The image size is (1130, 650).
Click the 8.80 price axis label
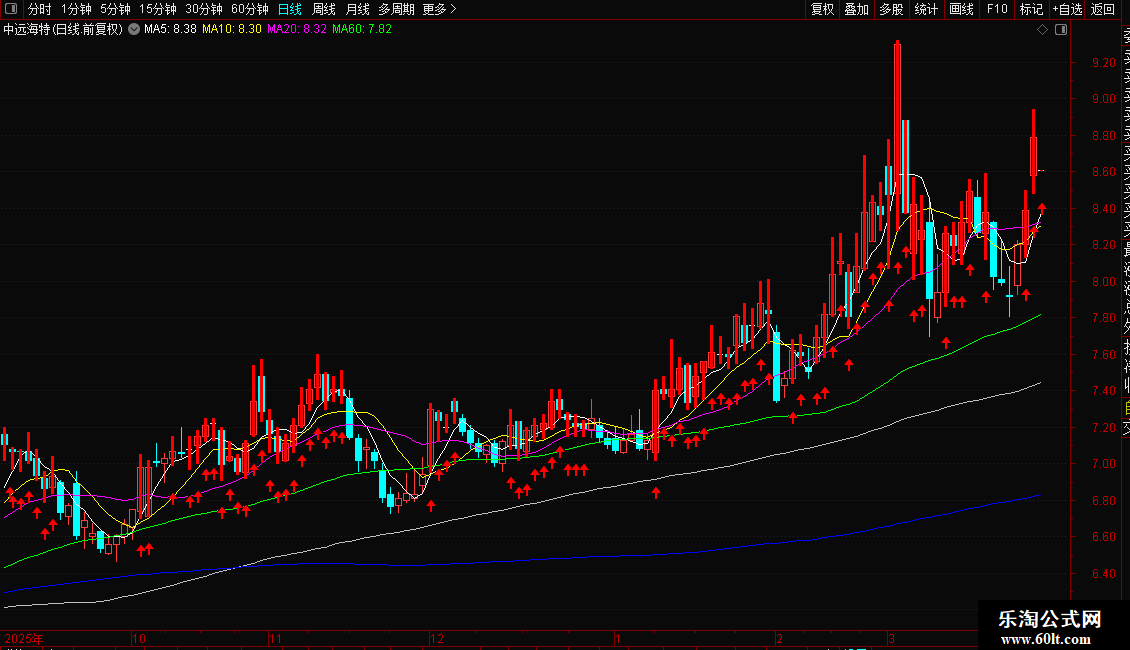tap(1103, 135)
